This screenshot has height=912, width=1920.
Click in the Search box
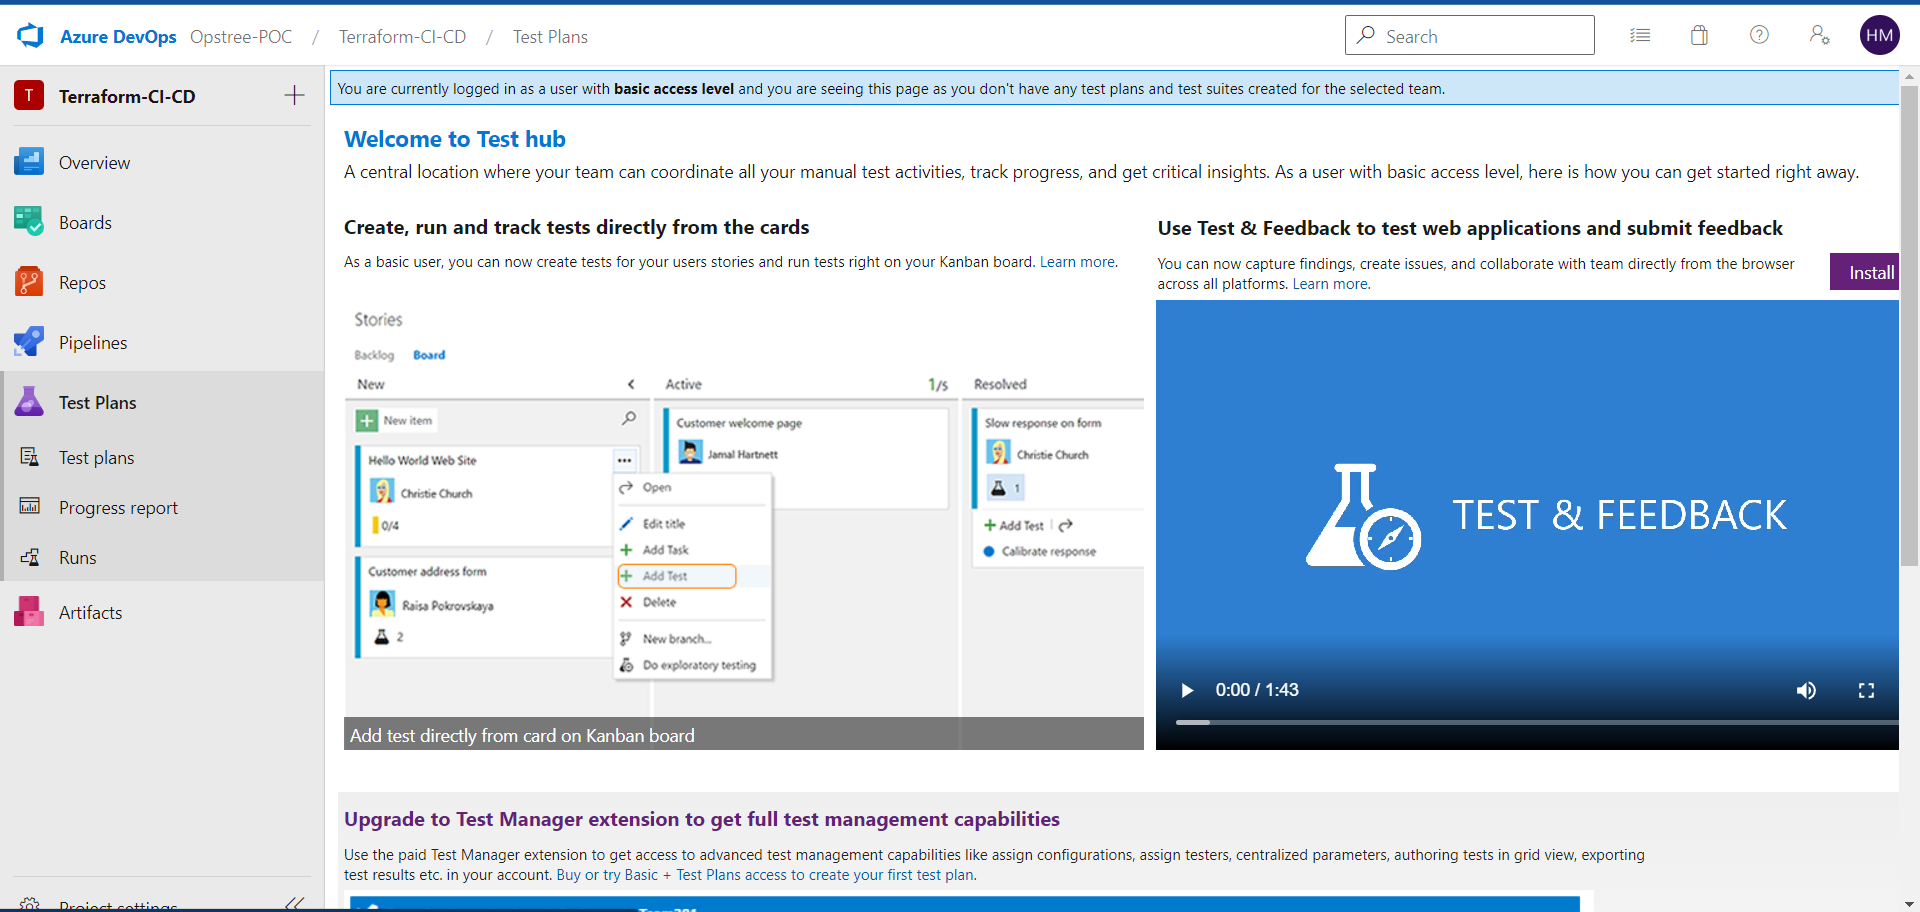pyautogui.click(x=1469, y=35)
